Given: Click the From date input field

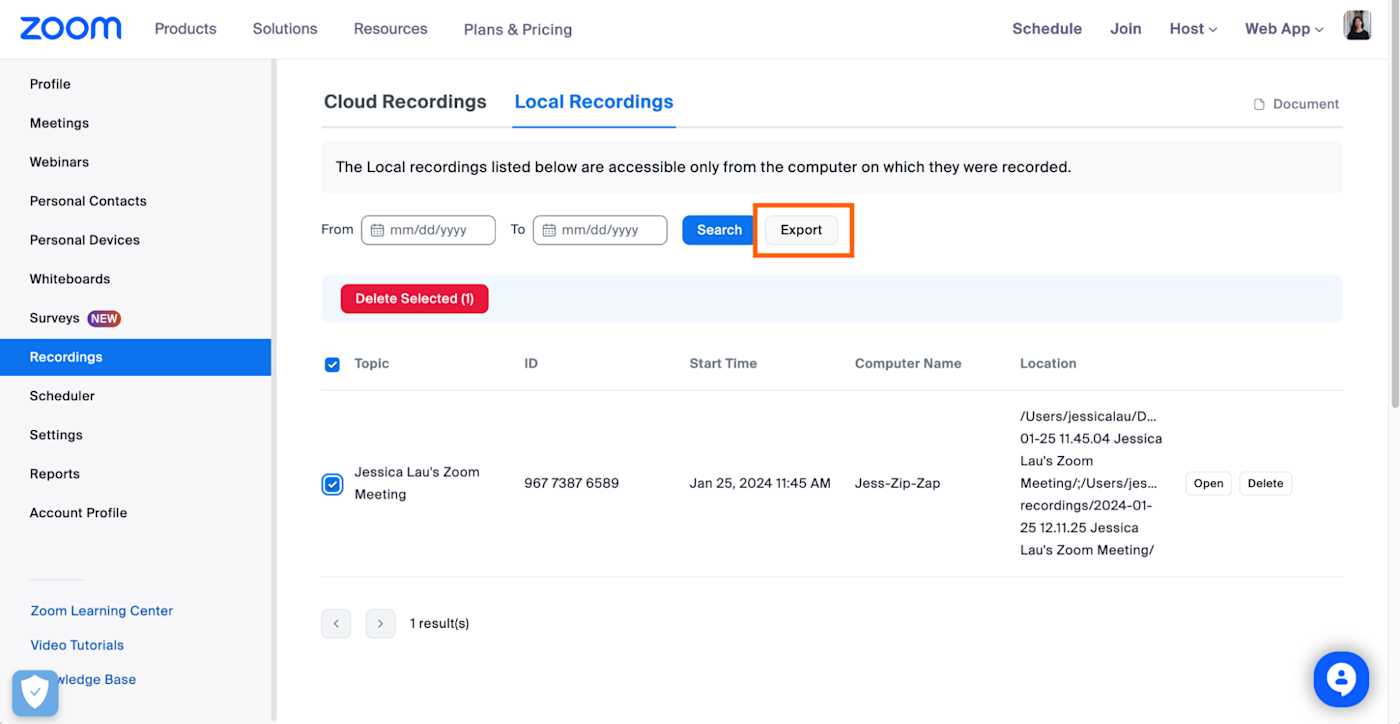Looking at the screenshot, I should 428,230.
